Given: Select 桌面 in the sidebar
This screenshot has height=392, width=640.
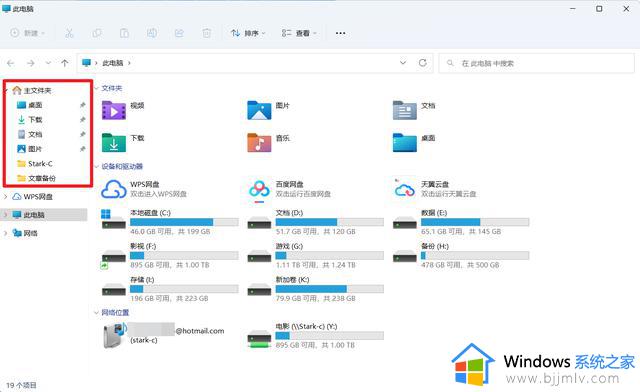Looking at the screenshot, I should [35, 105].
